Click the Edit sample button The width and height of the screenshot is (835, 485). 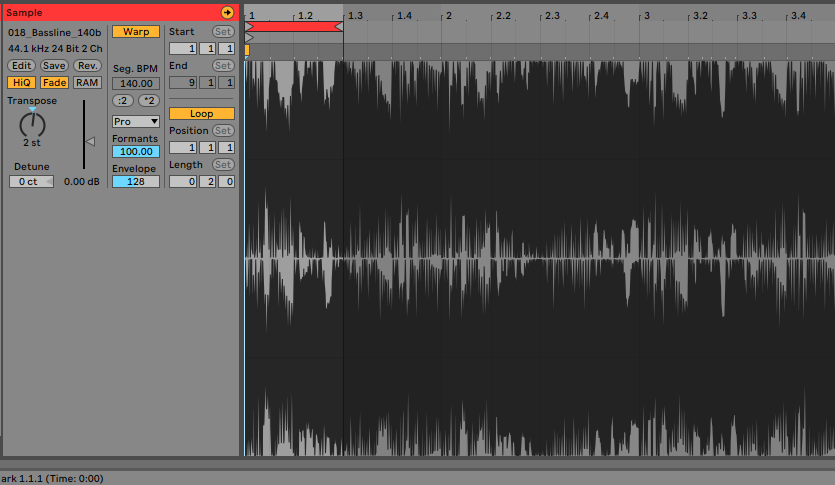(x=22, y=65)
